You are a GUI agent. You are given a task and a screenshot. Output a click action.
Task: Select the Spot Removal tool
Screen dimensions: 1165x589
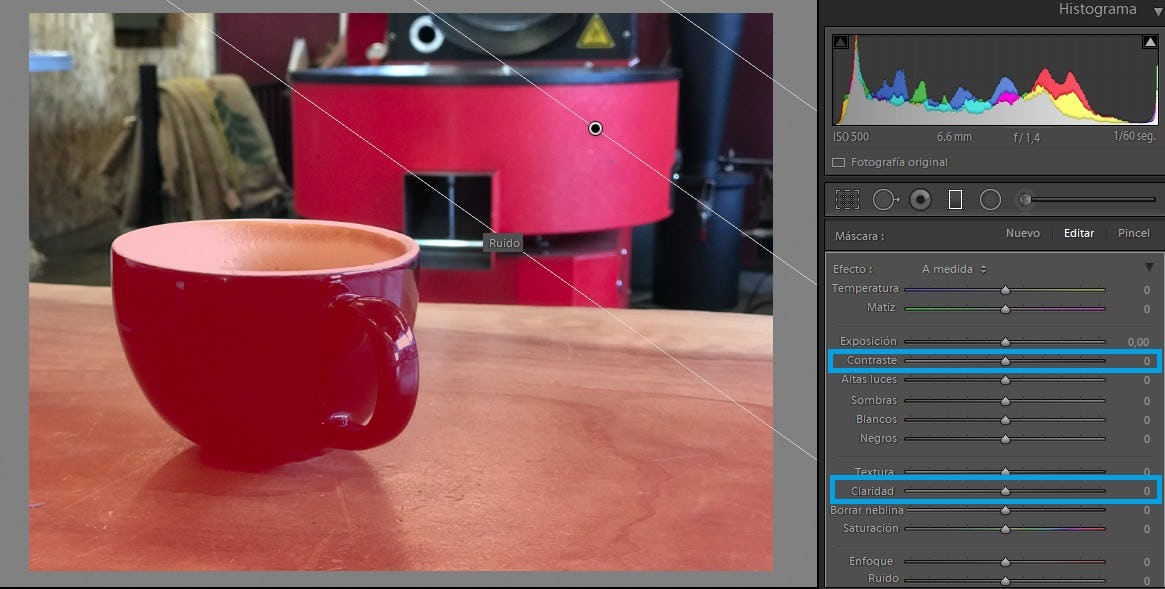click(884, 200)
